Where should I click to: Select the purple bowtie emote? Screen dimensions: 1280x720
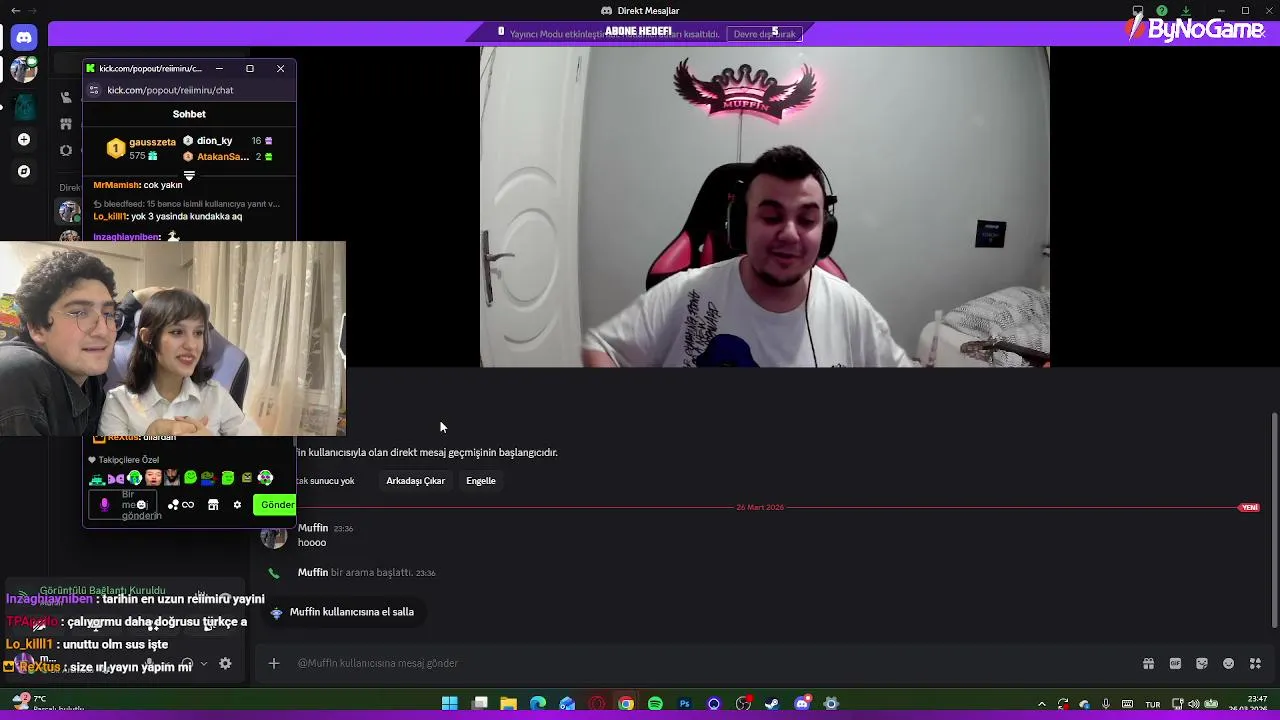[116, 479]
